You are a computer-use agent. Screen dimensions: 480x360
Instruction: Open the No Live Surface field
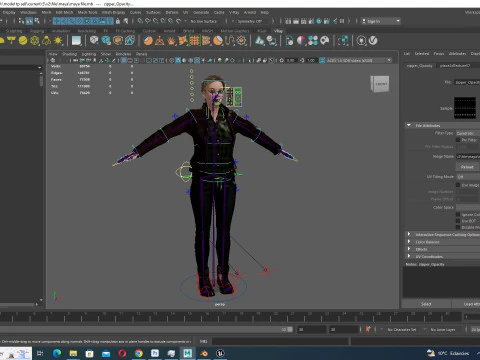pos(204,21)
